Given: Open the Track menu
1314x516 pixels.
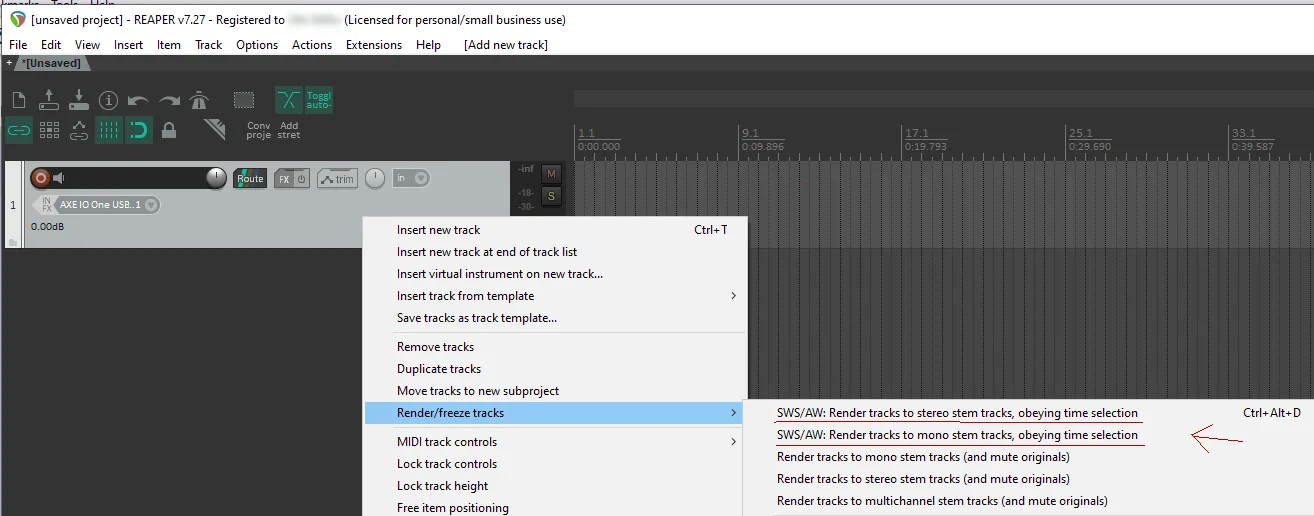Looking at the screenshot, I should coord(209,45).
